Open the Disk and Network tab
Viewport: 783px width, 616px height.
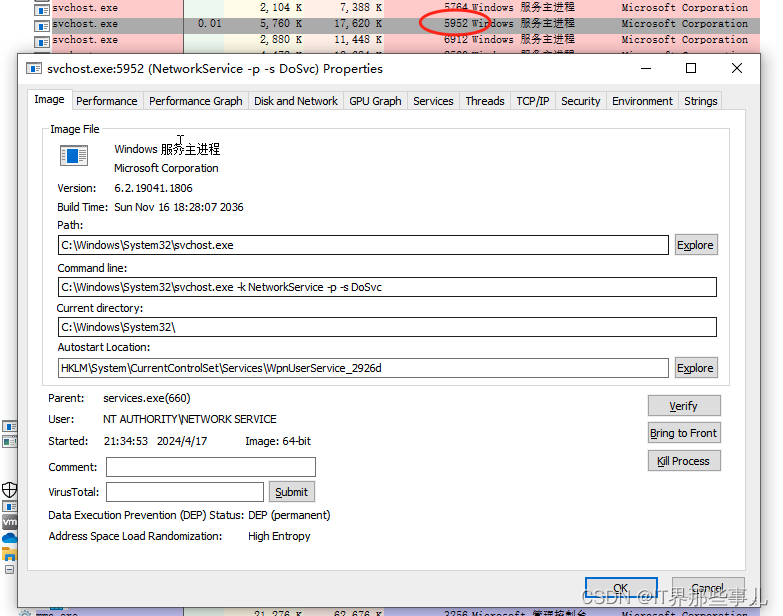click(x=296, y=101)
